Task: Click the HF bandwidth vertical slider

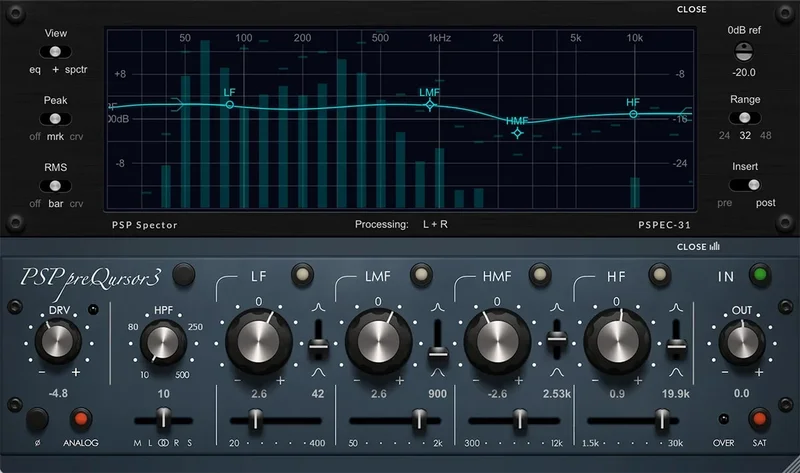Action: (676, 340)
